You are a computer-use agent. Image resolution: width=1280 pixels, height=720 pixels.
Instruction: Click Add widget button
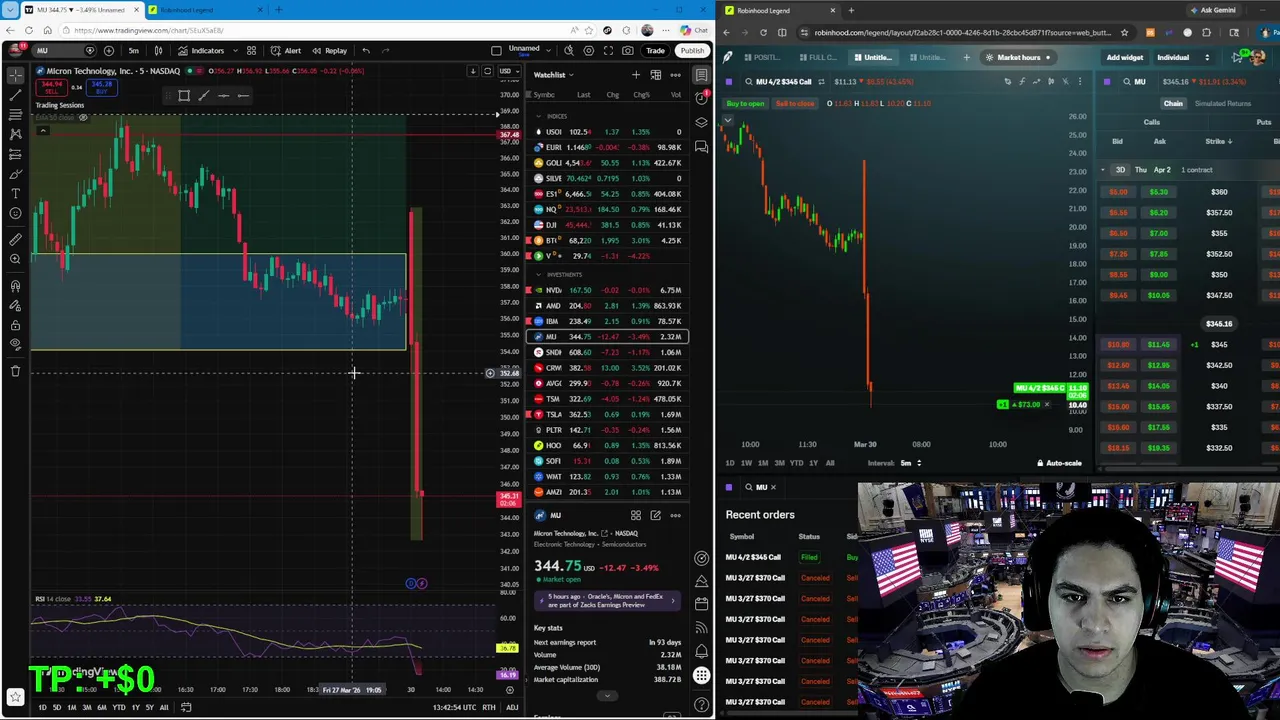coord(1125,57)
